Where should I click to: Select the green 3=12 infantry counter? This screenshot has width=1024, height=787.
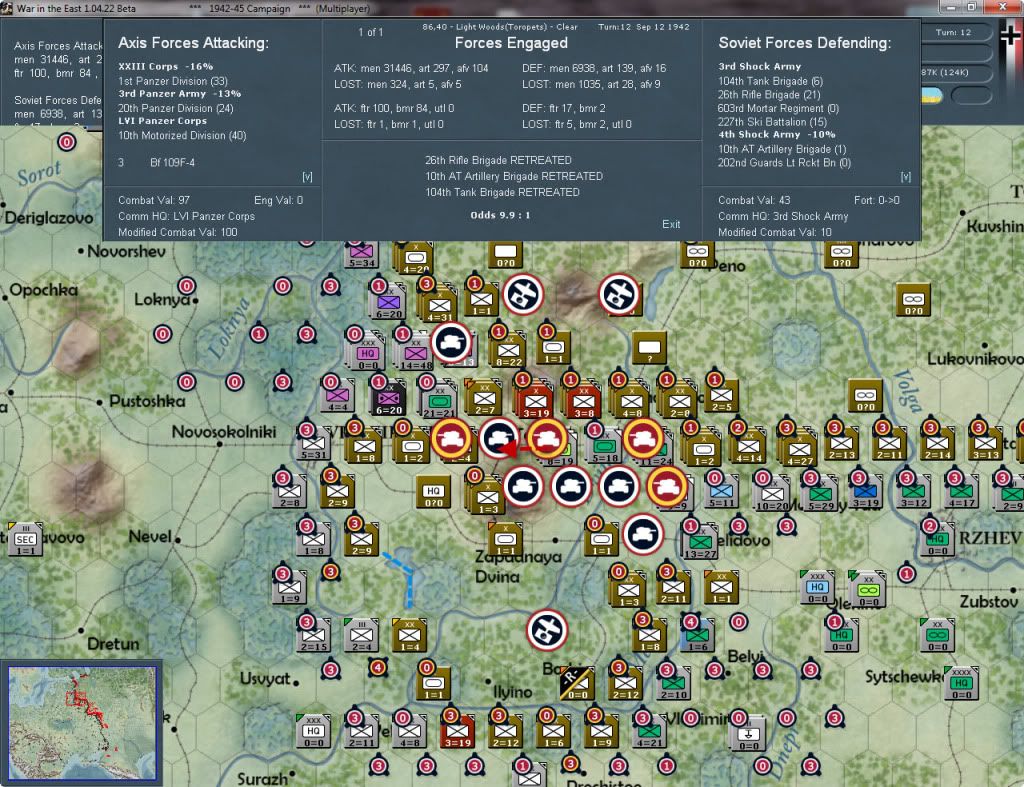(x=914, y=492)
